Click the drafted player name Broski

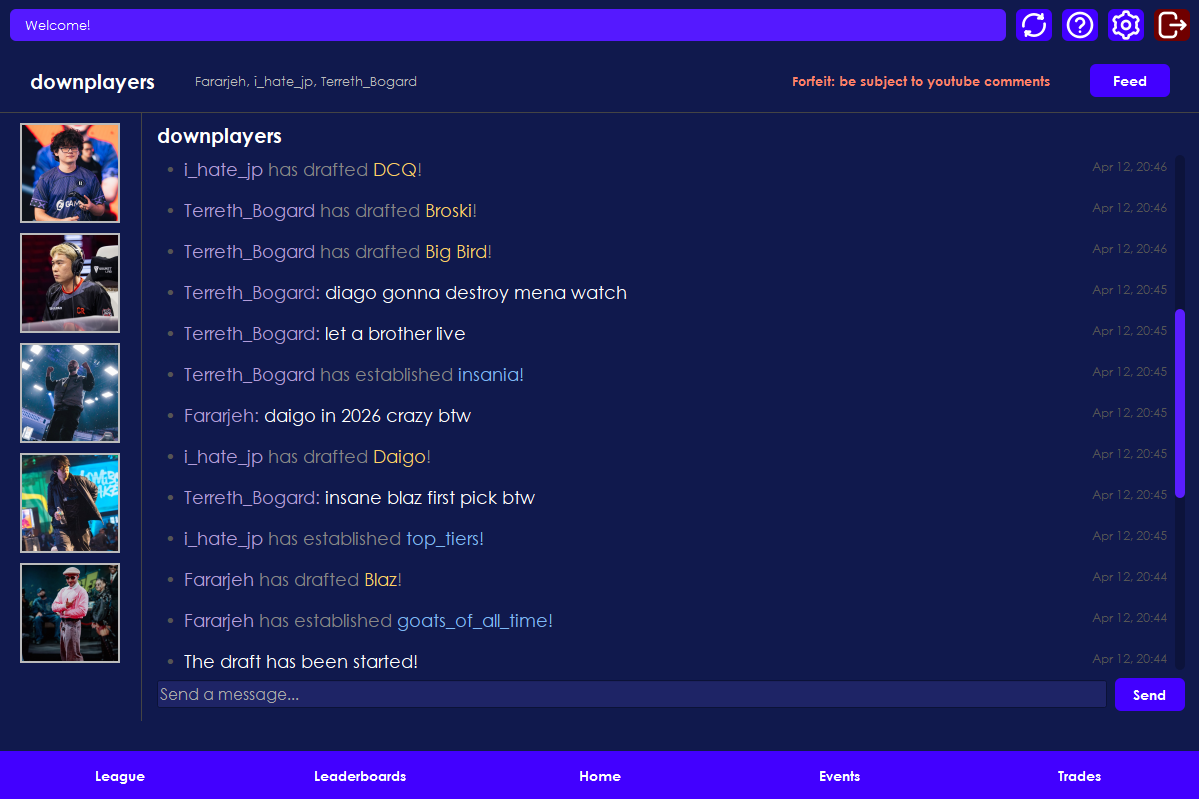coord(448,211)
